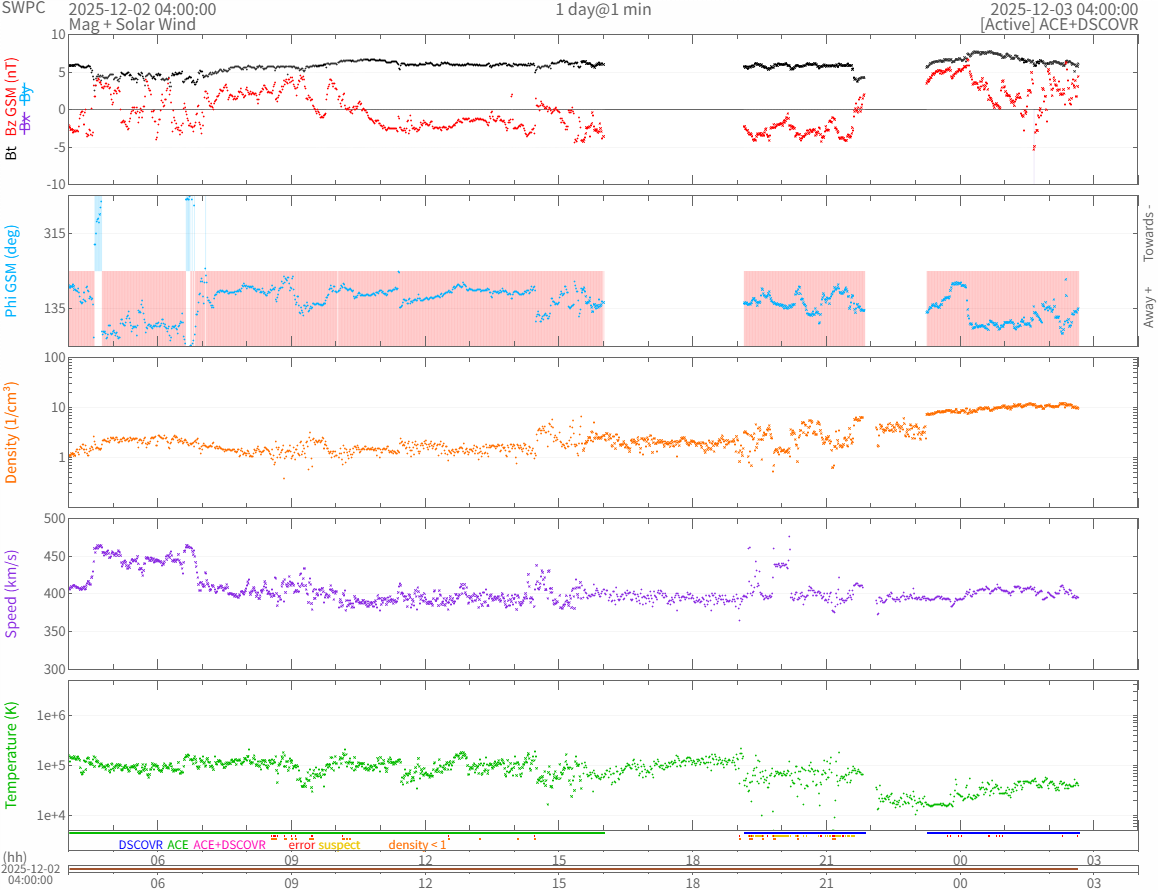Screen dimensions: 1158x890
Task: Click the green ACE legend entry
Action: tap(178, 845)
